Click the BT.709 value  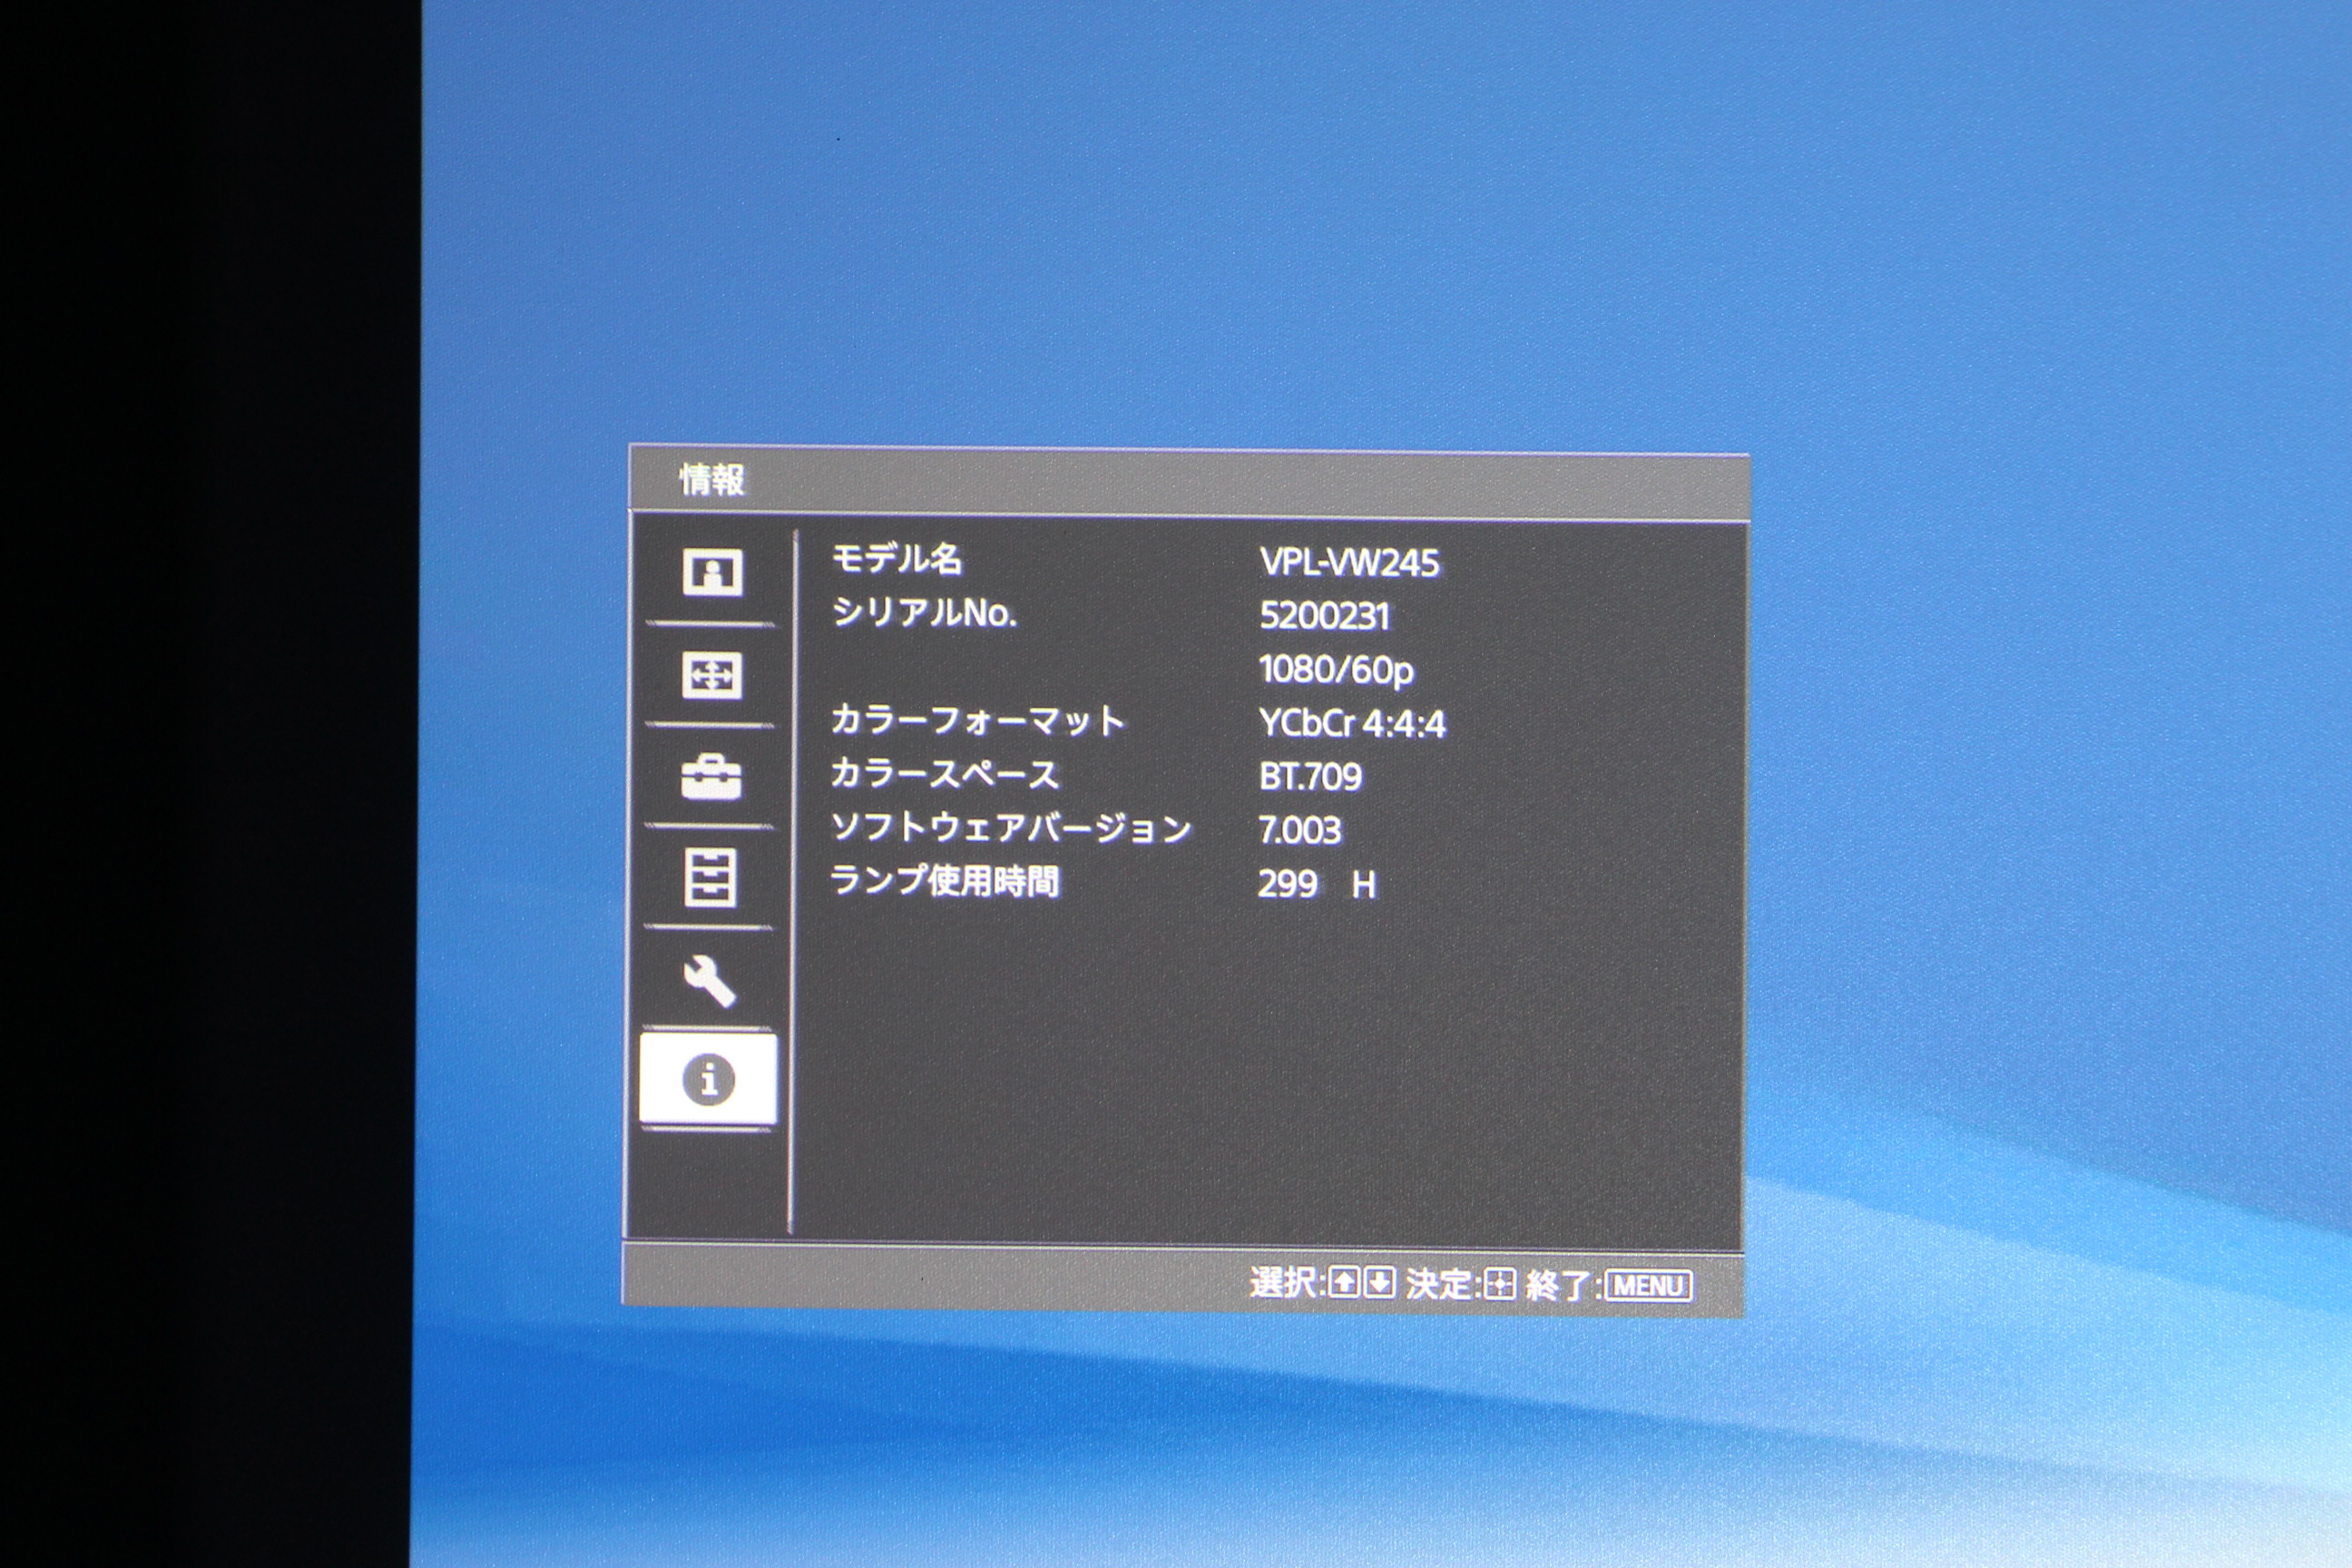click(x=1310, y=777)
